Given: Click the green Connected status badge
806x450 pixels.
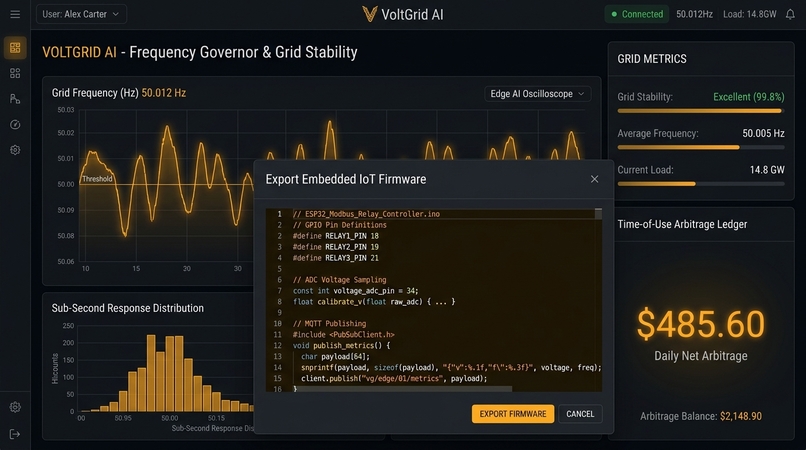Looking at the screenshot, I should point(637,14).
